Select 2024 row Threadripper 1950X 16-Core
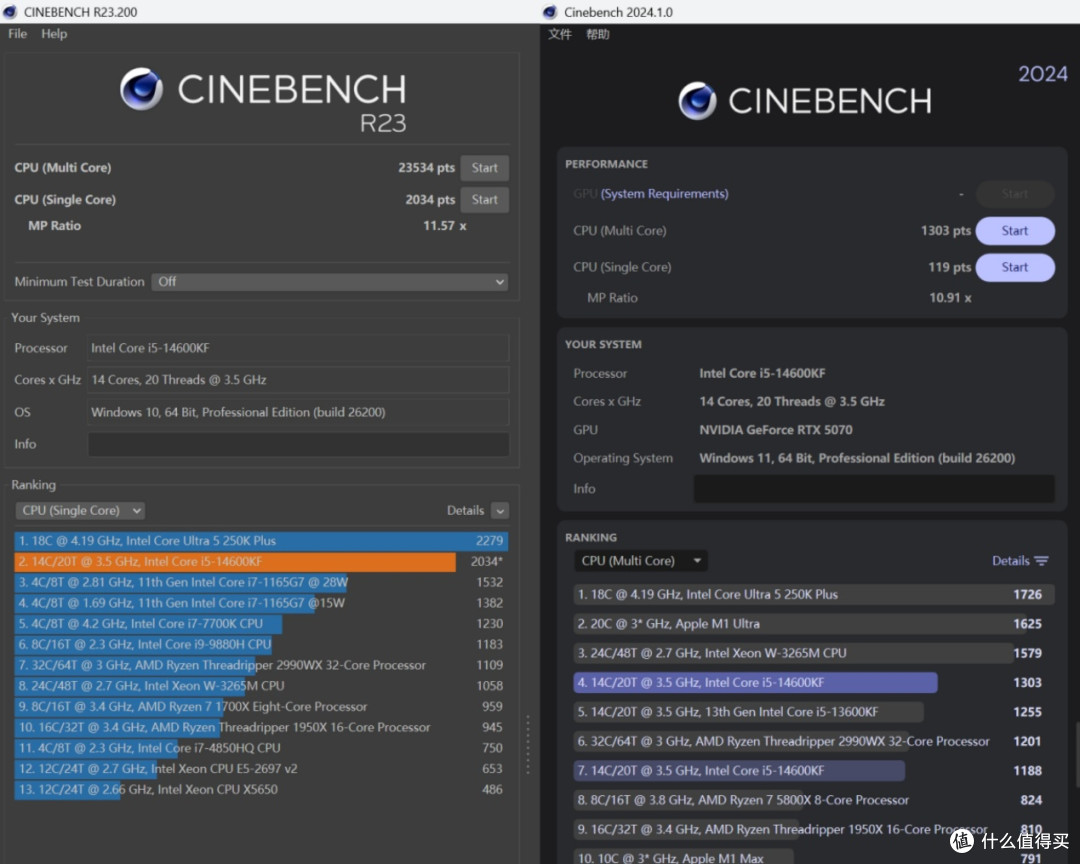 tap(813, 830)
